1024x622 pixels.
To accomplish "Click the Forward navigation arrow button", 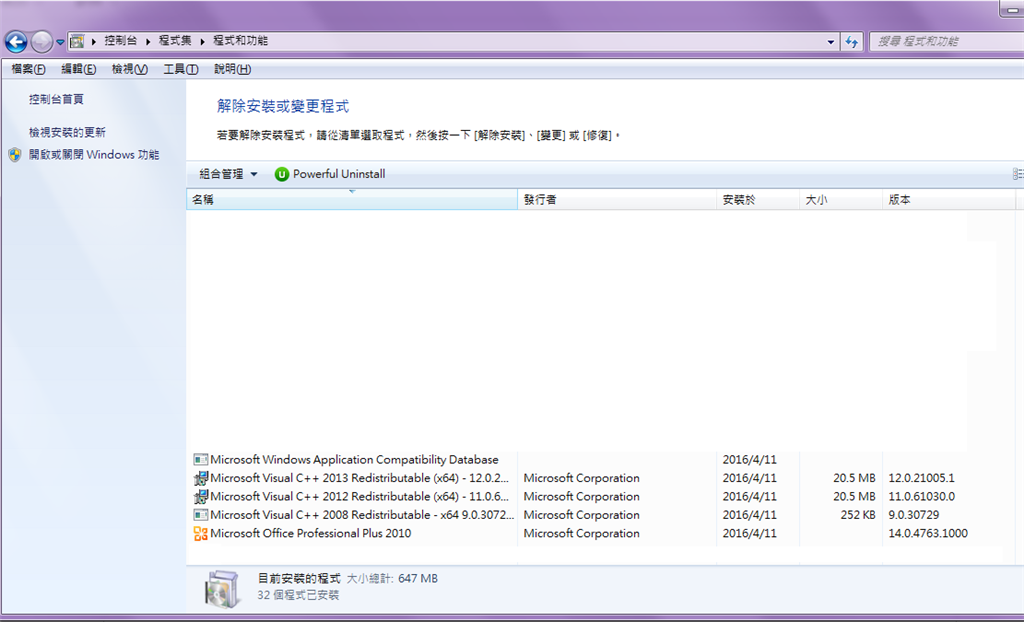I will click(41, 42).
